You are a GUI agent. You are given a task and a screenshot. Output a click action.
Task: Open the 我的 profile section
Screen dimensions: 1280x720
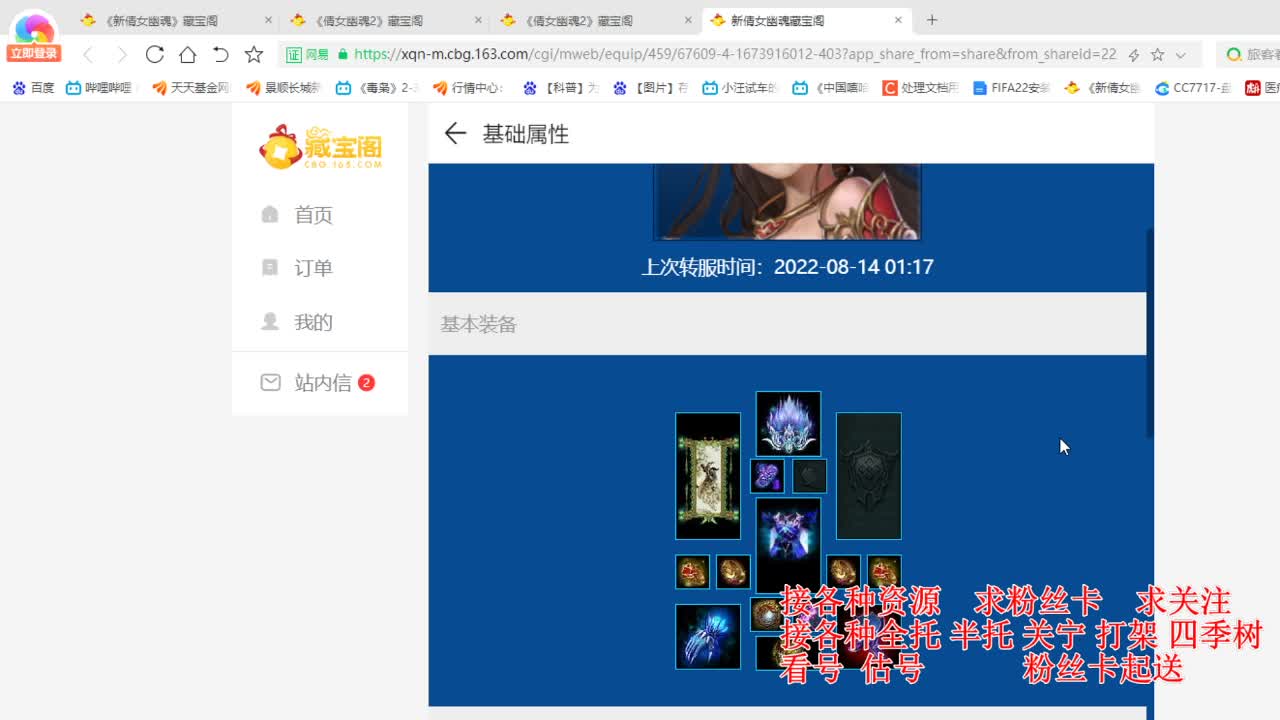pos(313,321)
